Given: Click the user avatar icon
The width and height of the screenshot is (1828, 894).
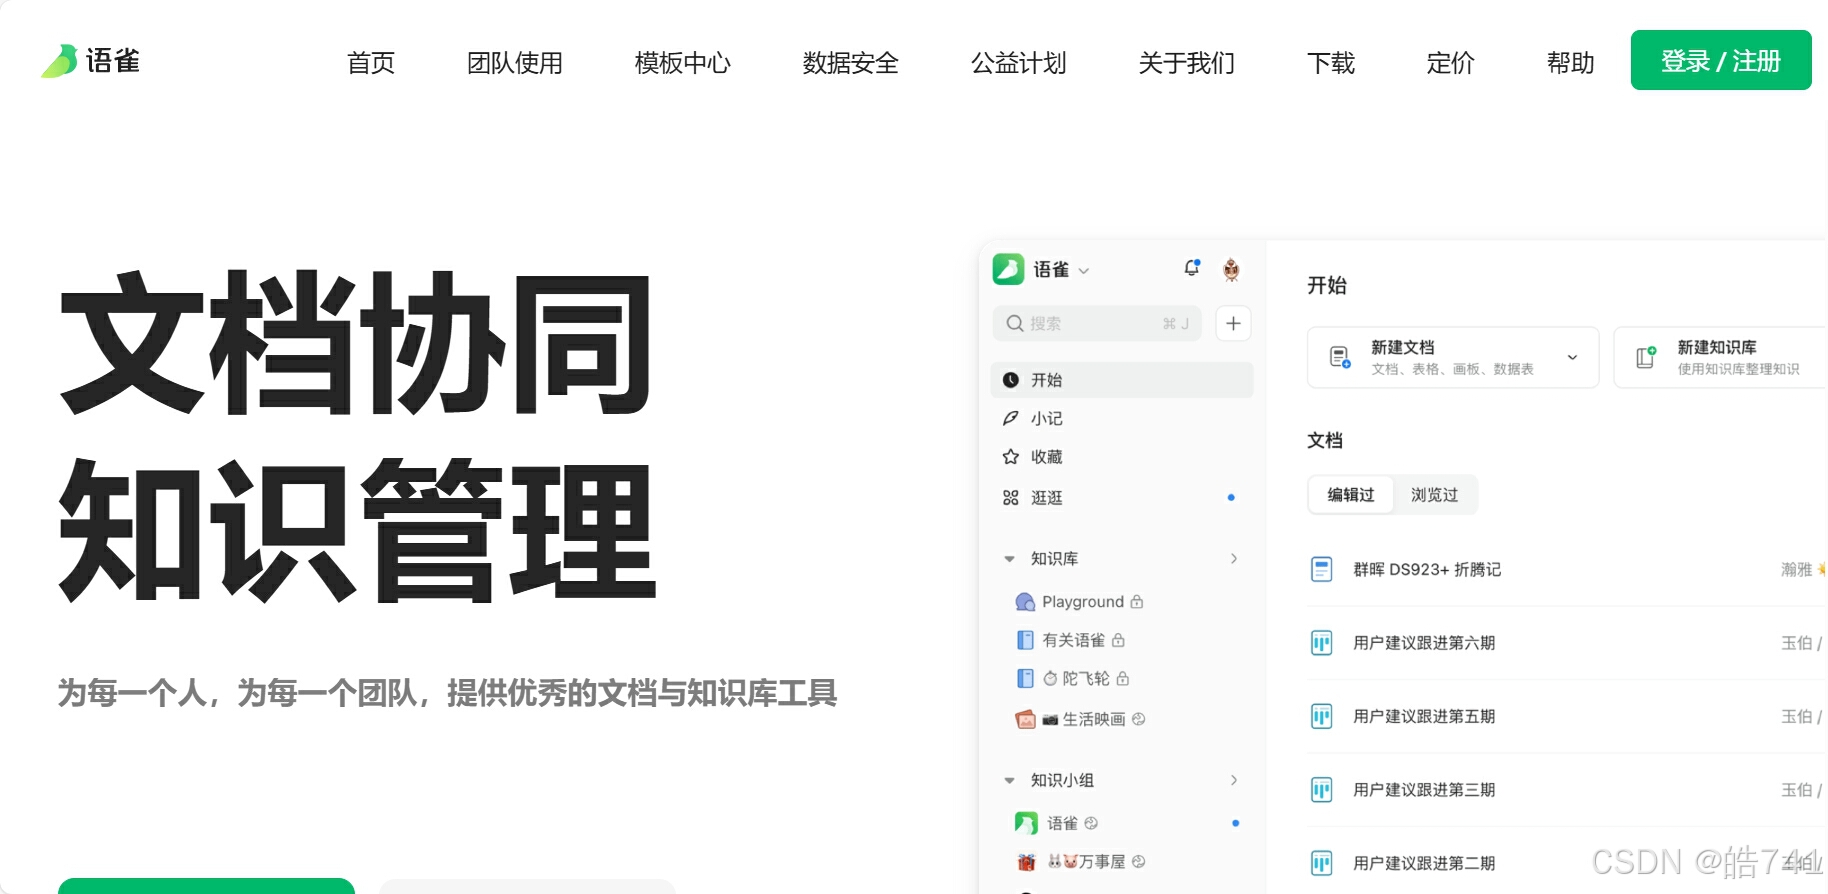Looking at the screenshot, I should tap(1232, 269).
